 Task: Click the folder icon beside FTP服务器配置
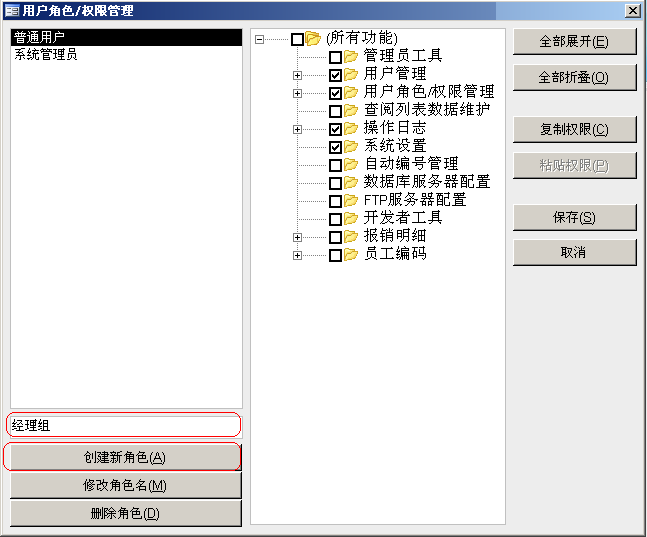point(351,201)
